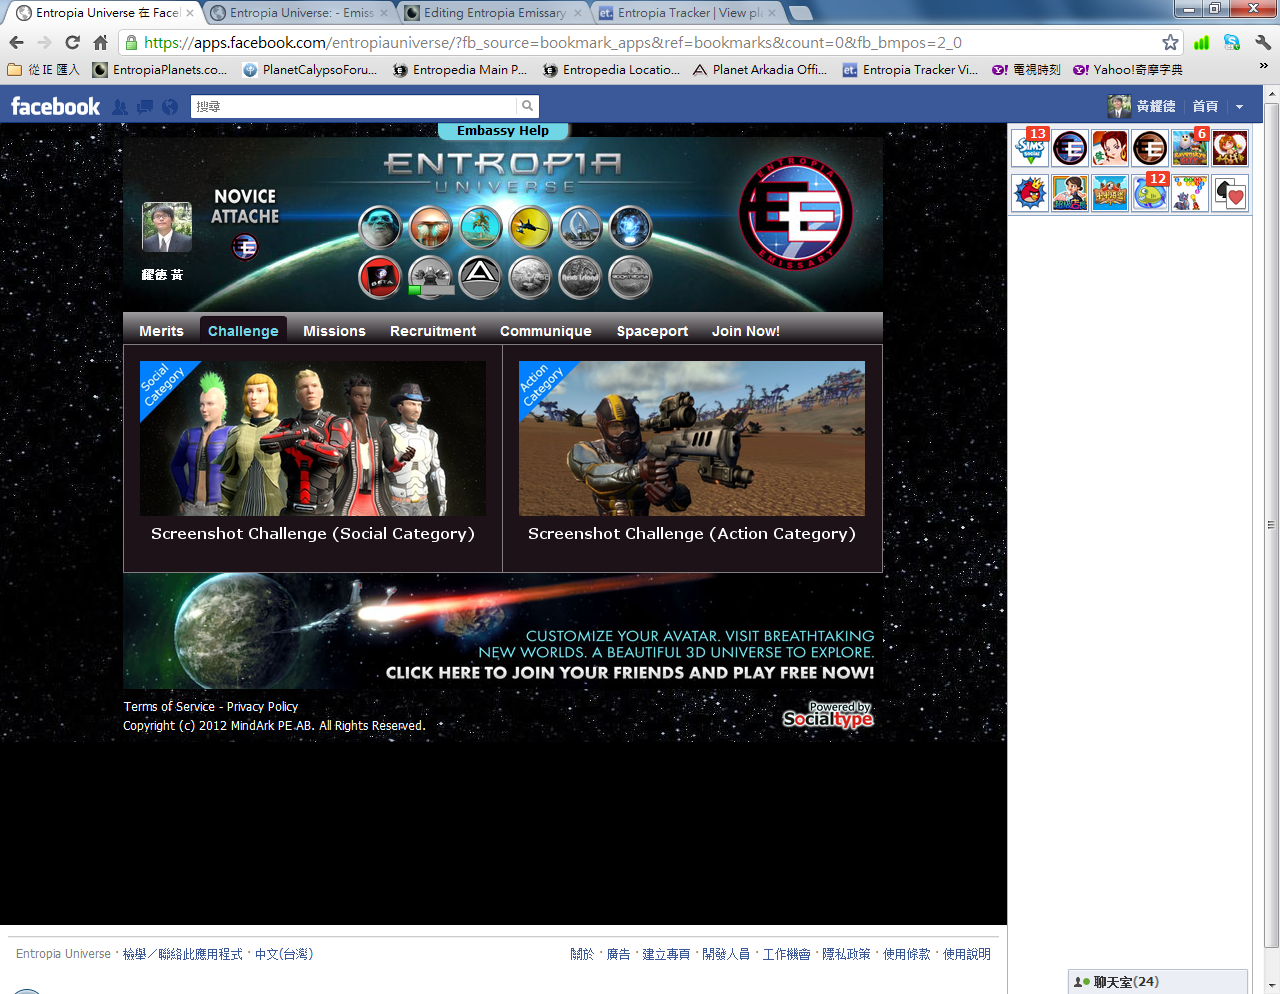Open the Recruitment tab
Viewport: 1280px width, 994px height.
coord(433,331)
